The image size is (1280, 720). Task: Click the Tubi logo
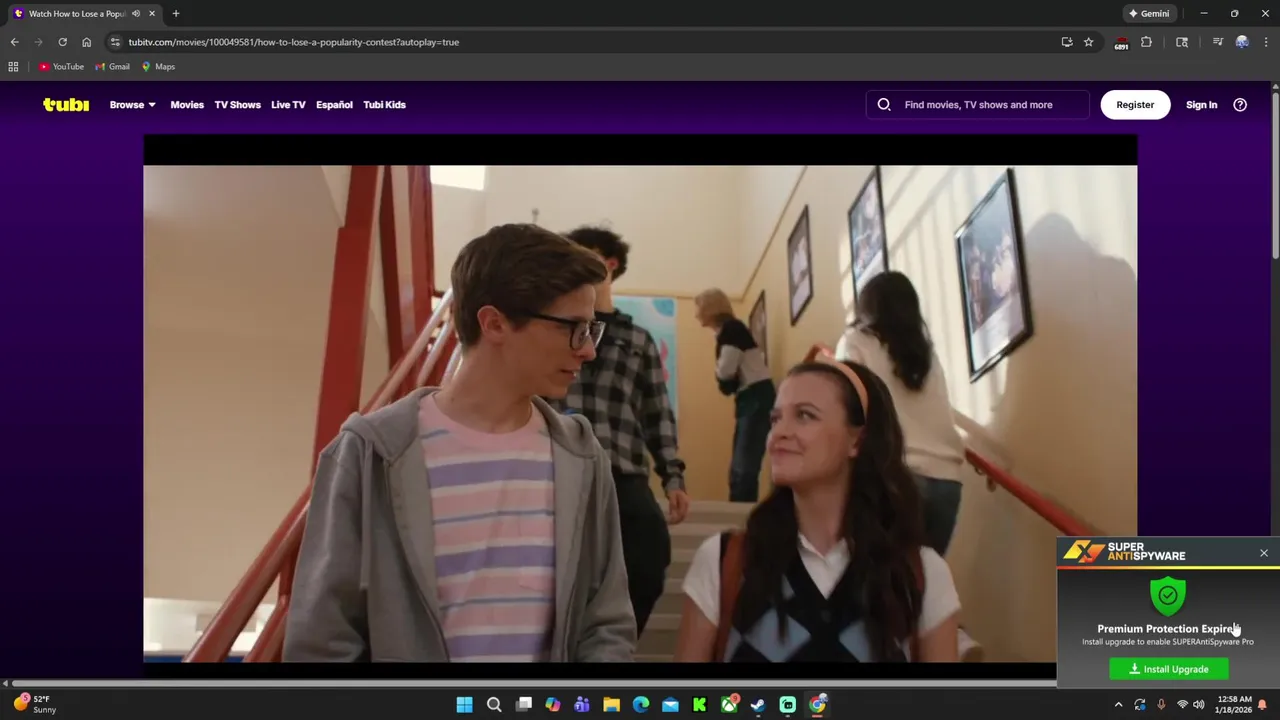tap(66, 104)
